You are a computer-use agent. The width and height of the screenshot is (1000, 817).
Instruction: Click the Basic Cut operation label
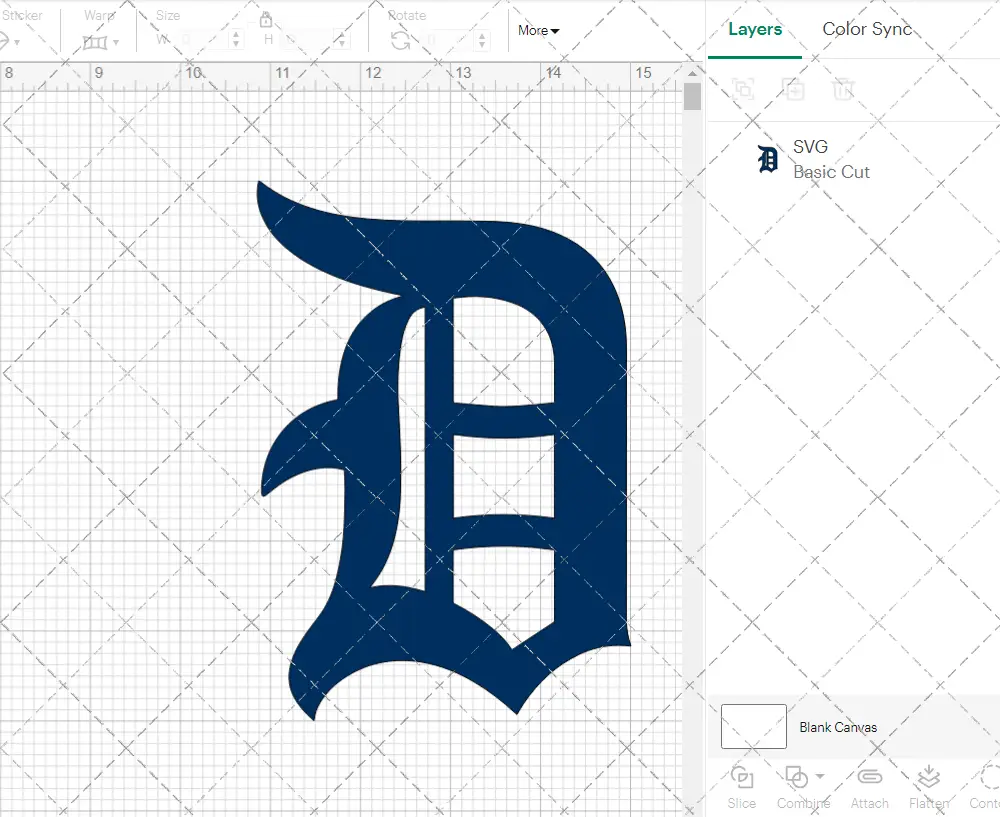pos(831,172)
